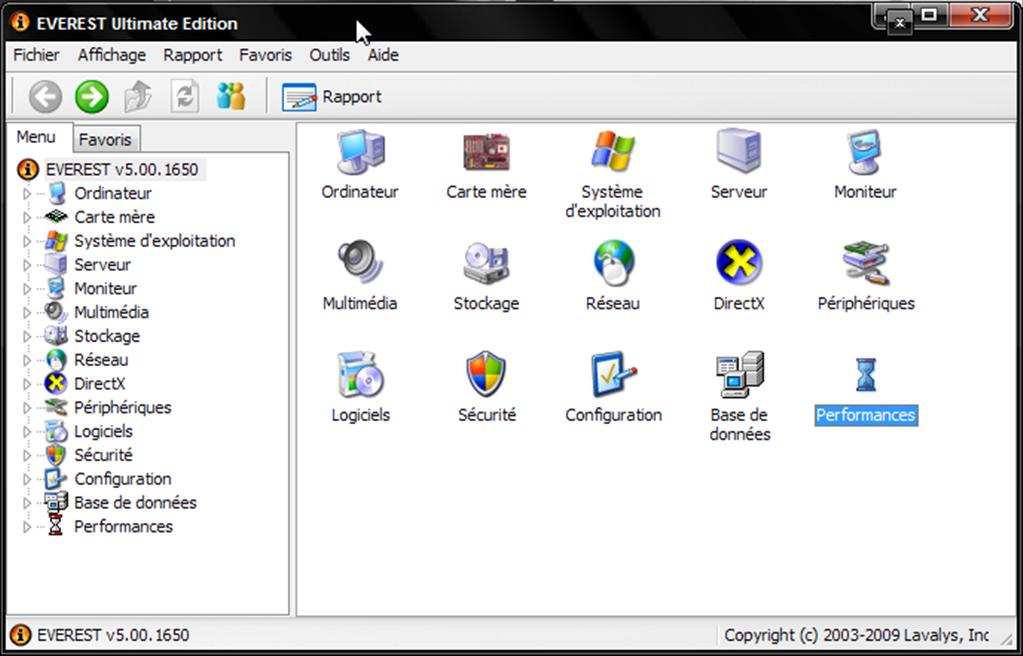The image size is (1023, 656).
Task: Click the EVEREST info icon in title bar
Action: 20,22
